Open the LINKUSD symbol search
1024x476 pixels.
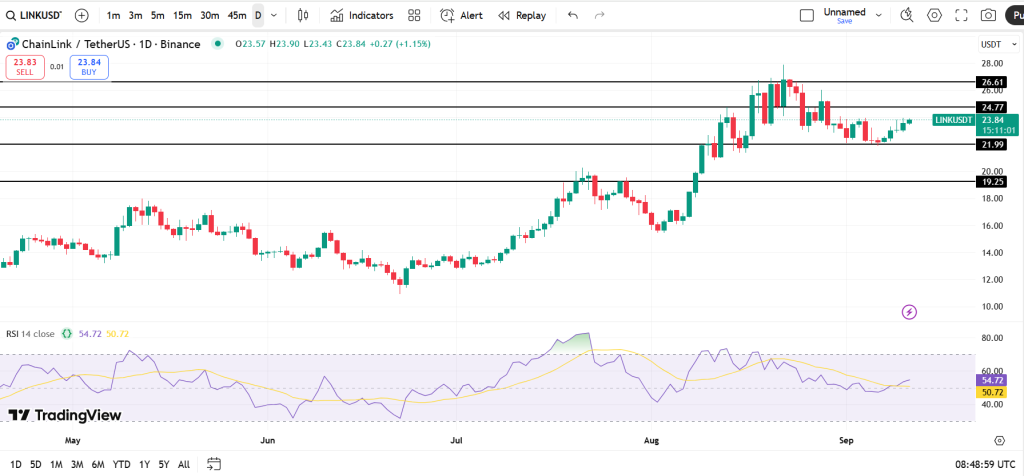point(33,15)
